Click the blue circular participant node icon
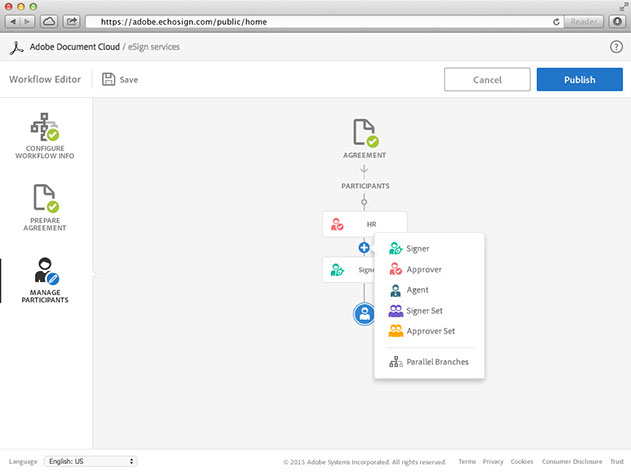The height and width of the screenshot is (473, 631). point(364,314)
